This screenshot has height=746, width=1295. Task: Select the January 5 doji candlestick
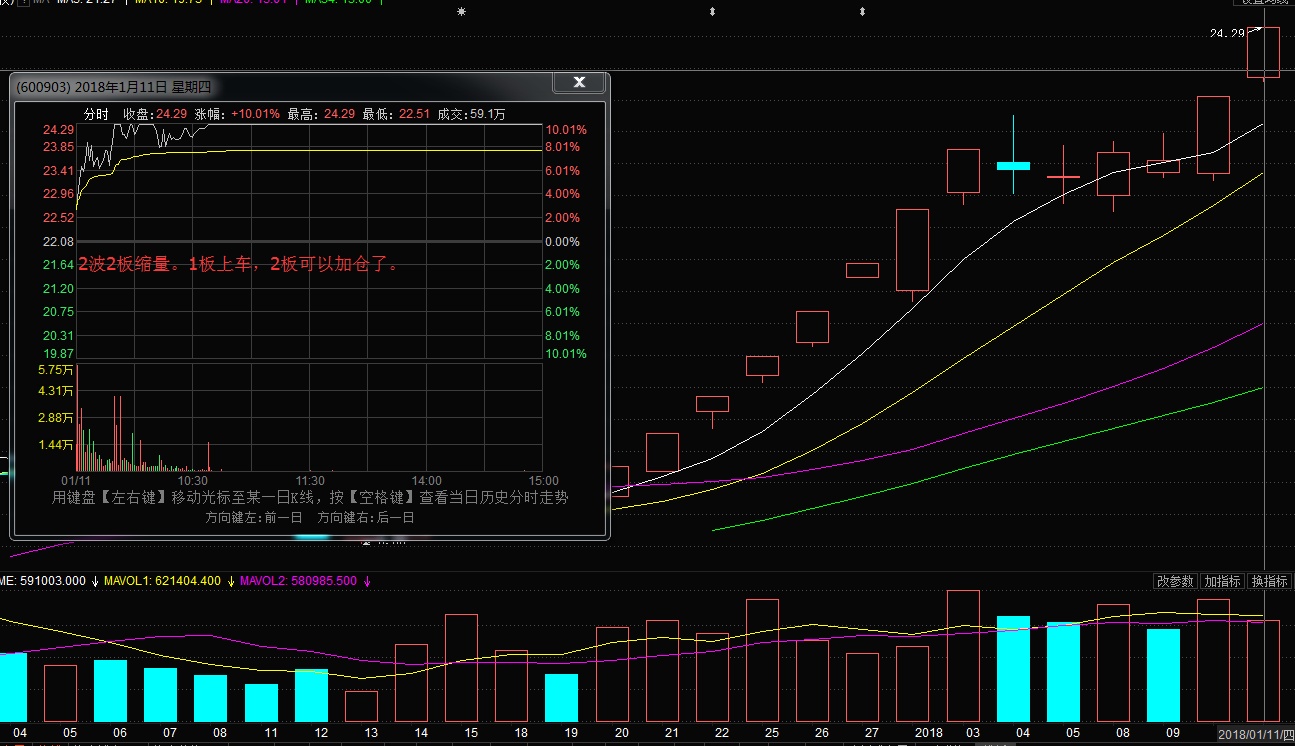coord(1063,176)
